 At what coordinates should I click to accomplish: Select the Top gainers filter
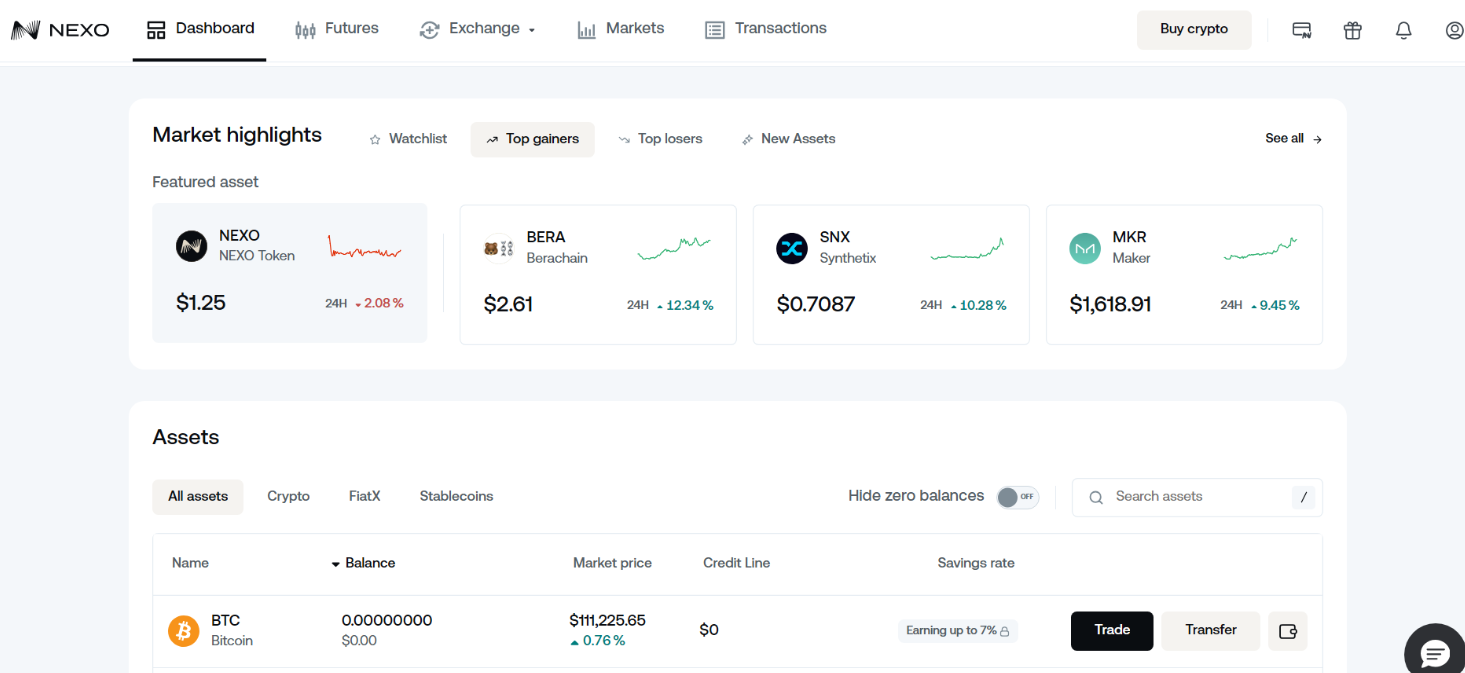click(532, 139)
